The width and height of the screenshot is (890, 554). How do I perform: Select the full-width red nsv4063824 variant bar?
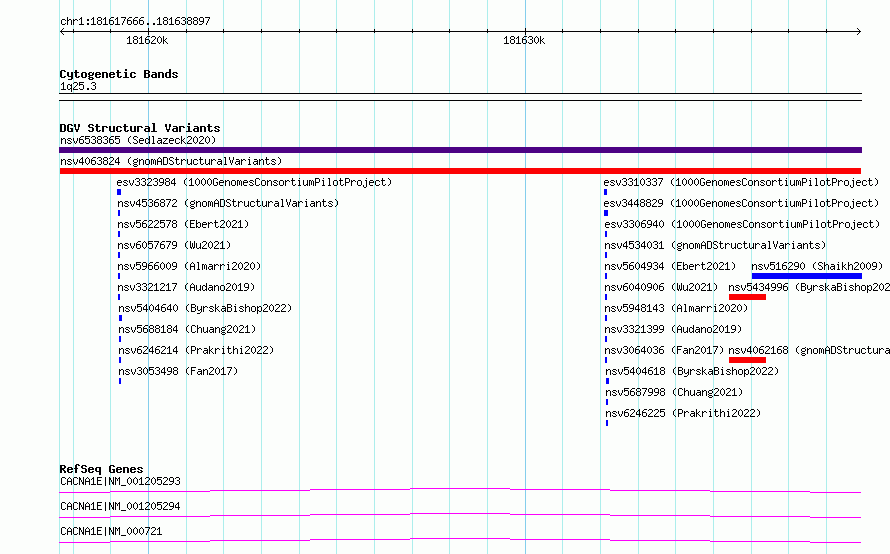460,171
